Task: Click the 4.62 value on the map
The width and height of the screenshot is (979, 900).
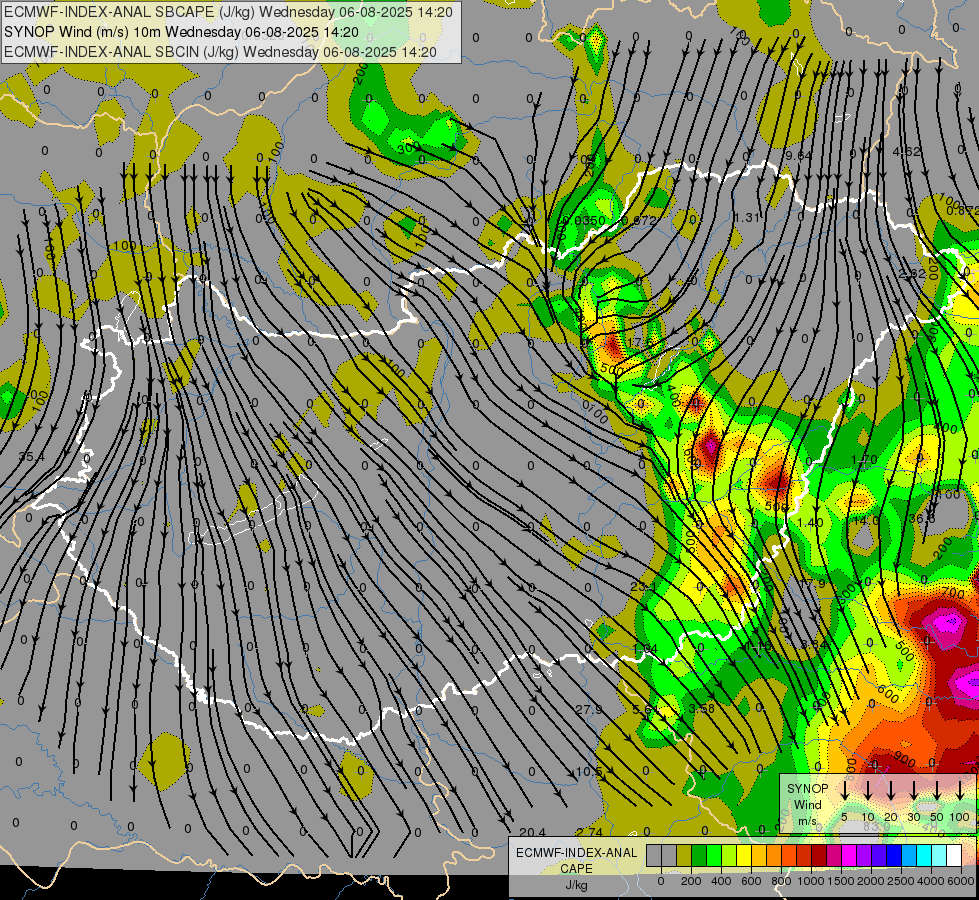Action: click(x=907, y=151)
